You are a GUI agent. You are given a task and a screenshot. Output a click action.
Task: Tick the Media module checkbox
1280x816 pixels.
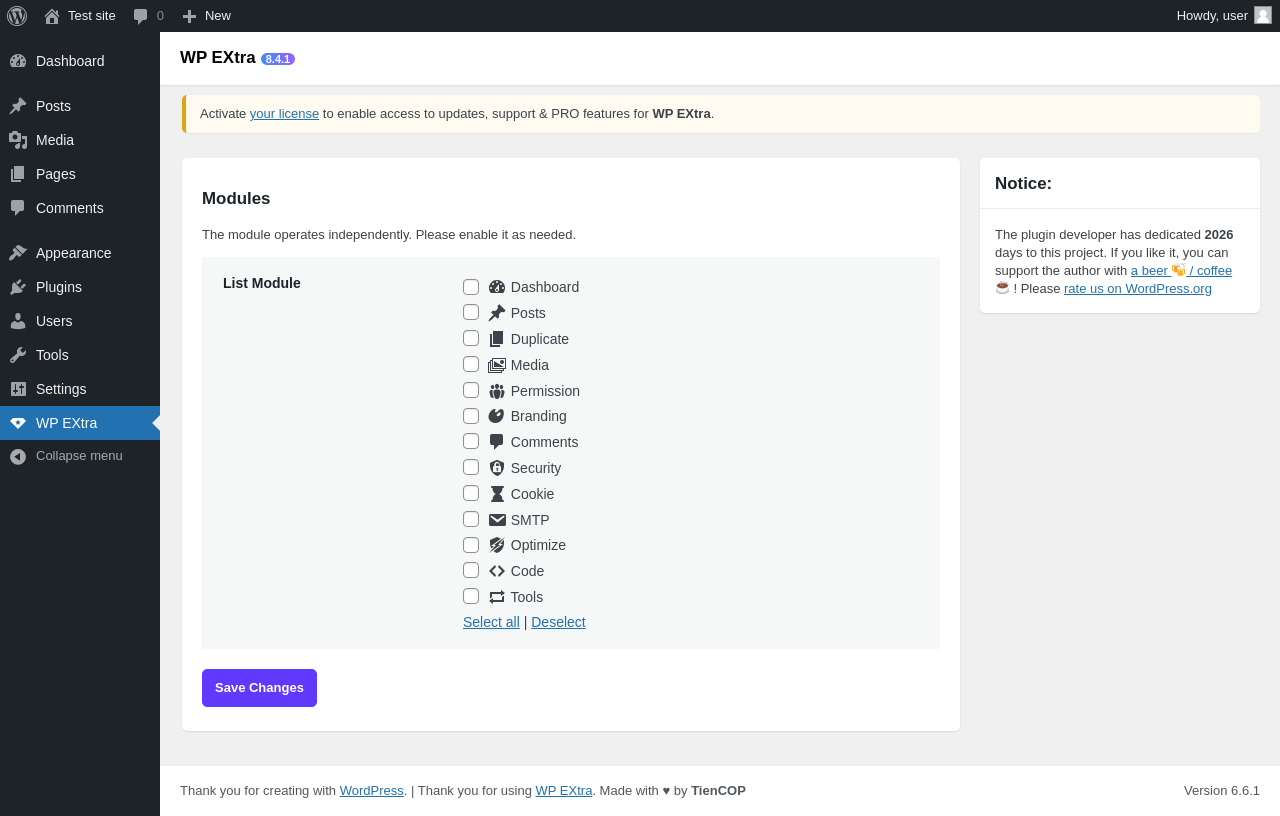coord(471,364)
